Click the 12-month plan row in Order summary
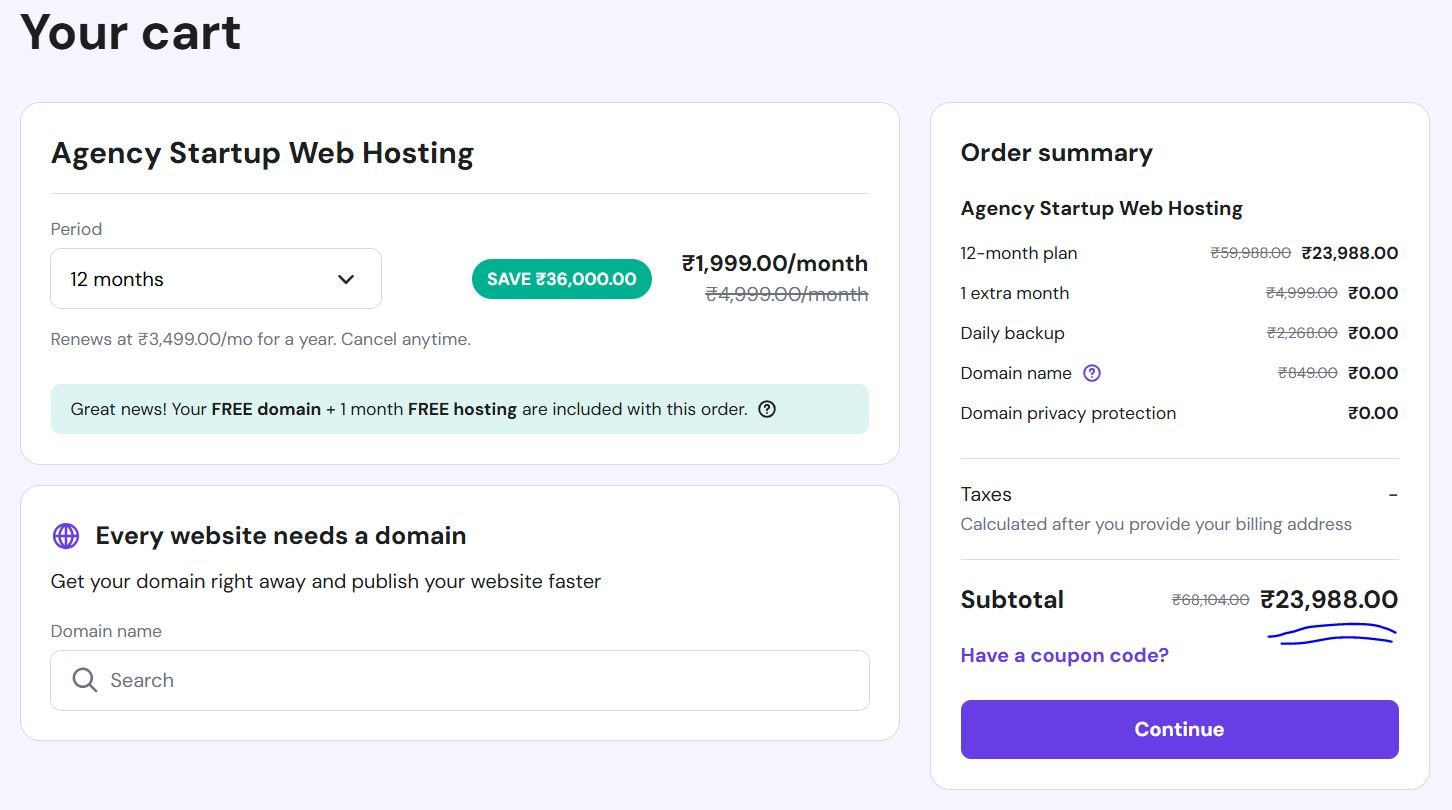Image resolution: width=1452 pixels, height=810 pixels. (1019, 253)
